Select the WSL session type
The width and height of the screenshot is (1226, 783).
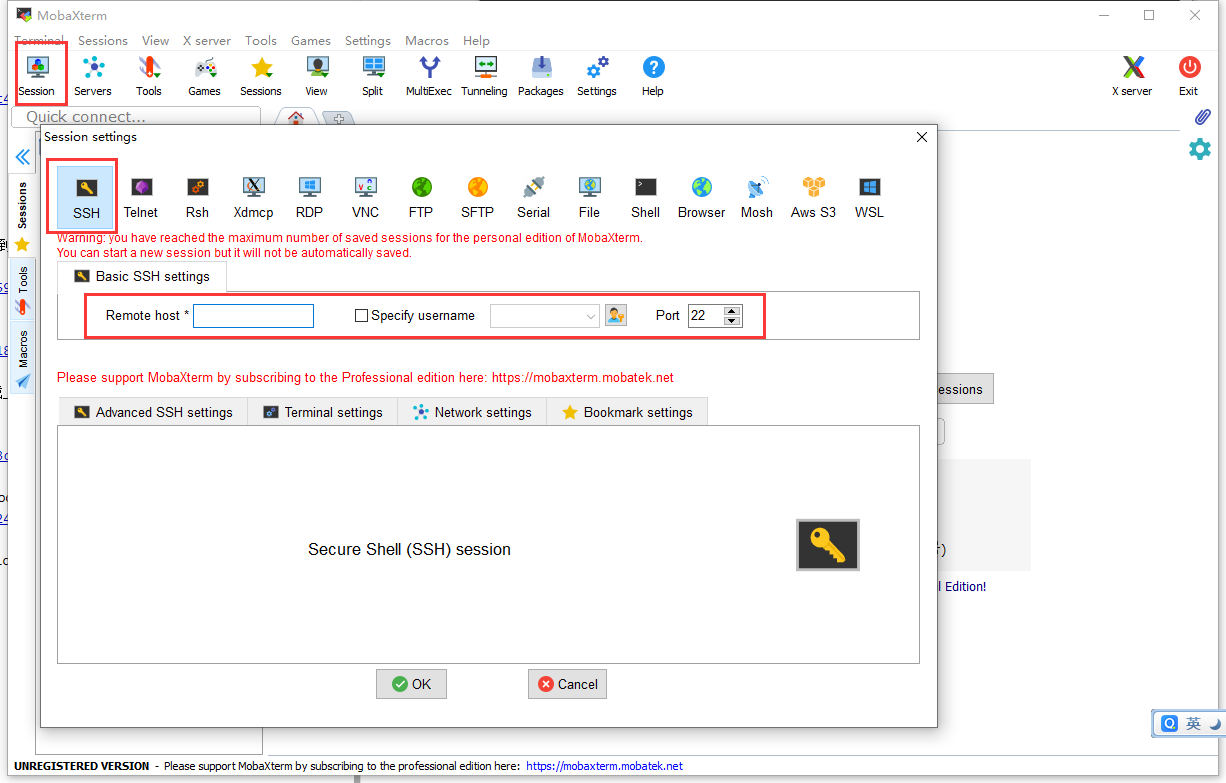pos(869,197)
